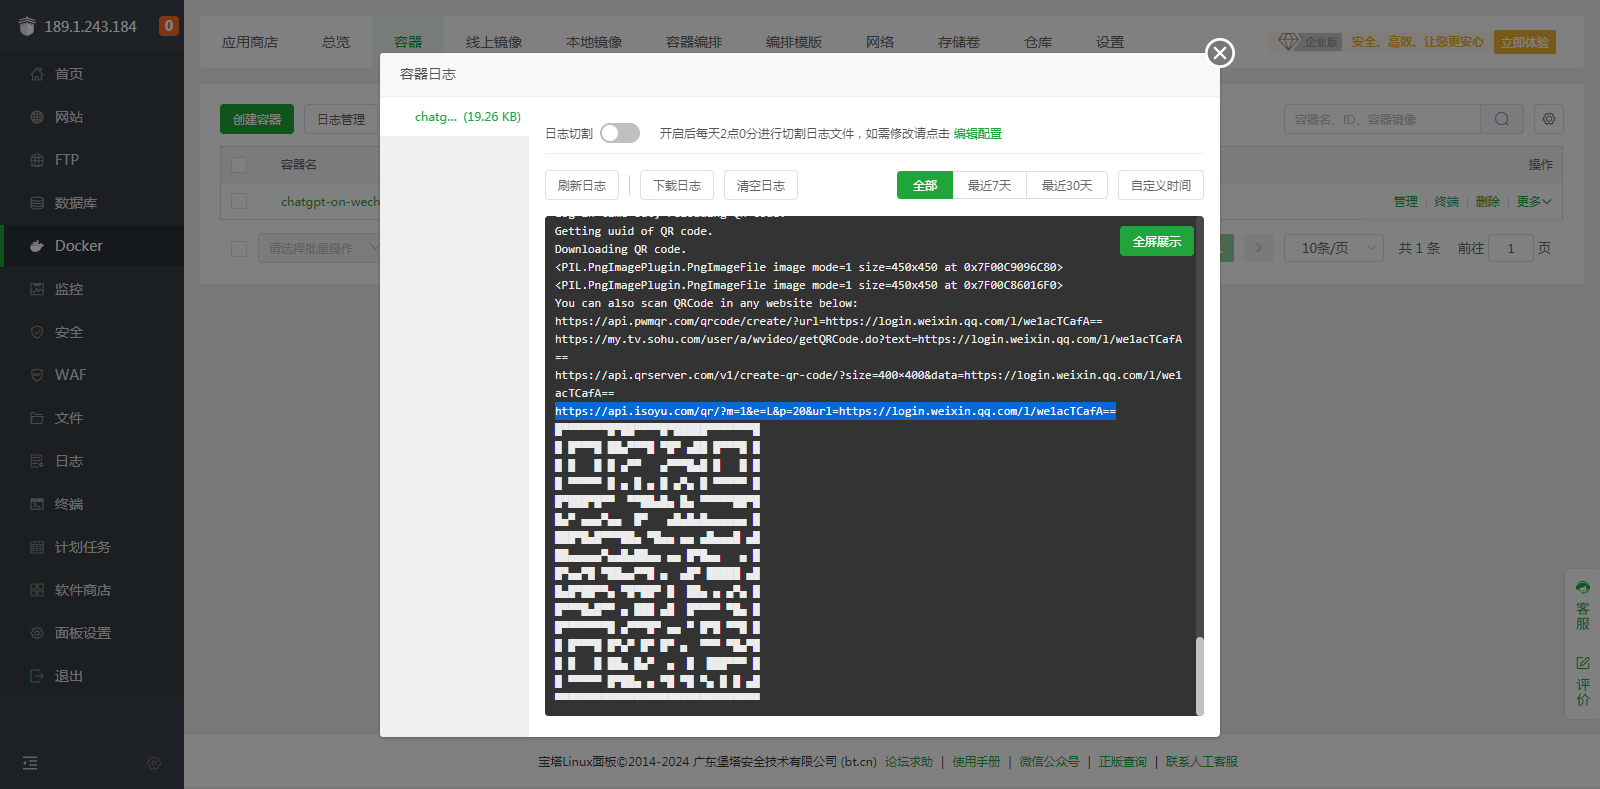
Task: Click the orange notification badge 0
Action: pos(169,26)
